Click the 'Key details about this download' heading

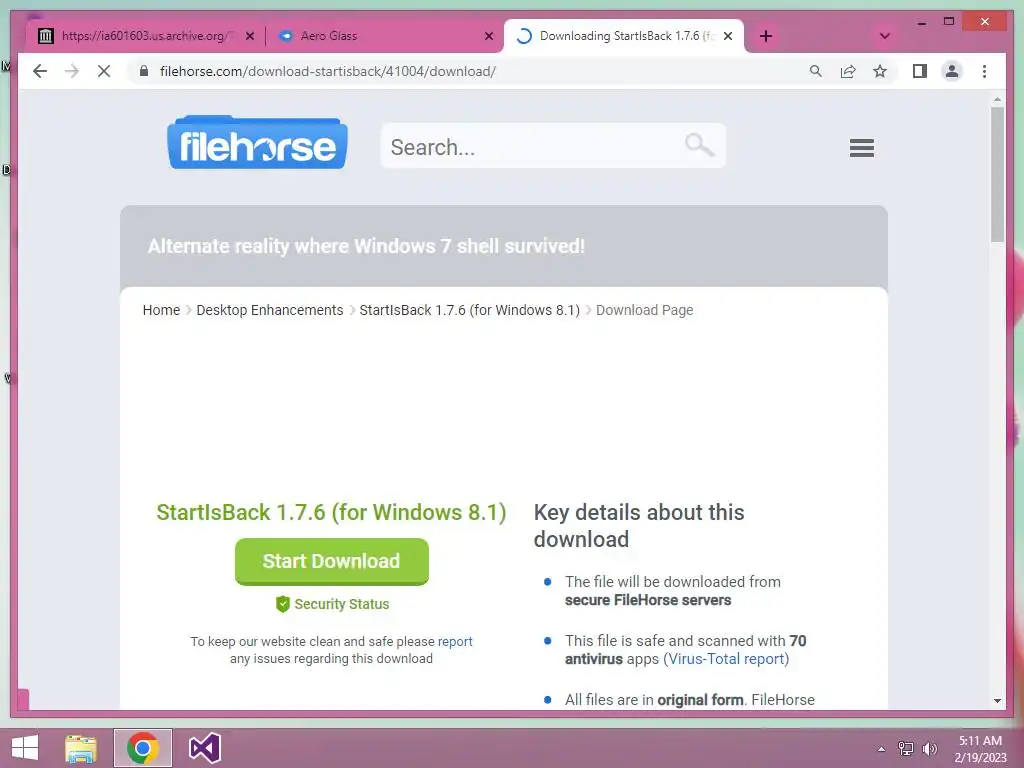click(x=639, y=526)
